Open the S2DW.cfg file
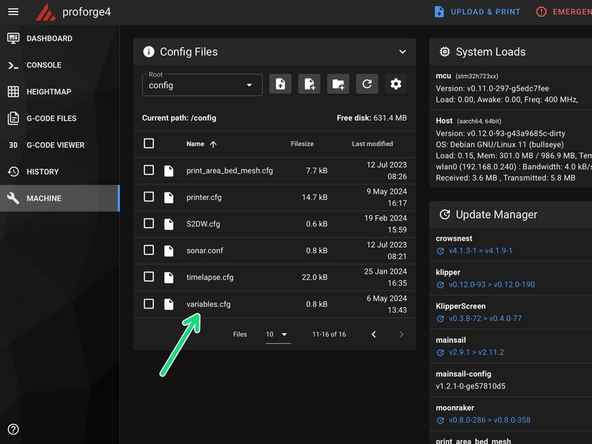The image size is (592, 444). coord(203,224)
